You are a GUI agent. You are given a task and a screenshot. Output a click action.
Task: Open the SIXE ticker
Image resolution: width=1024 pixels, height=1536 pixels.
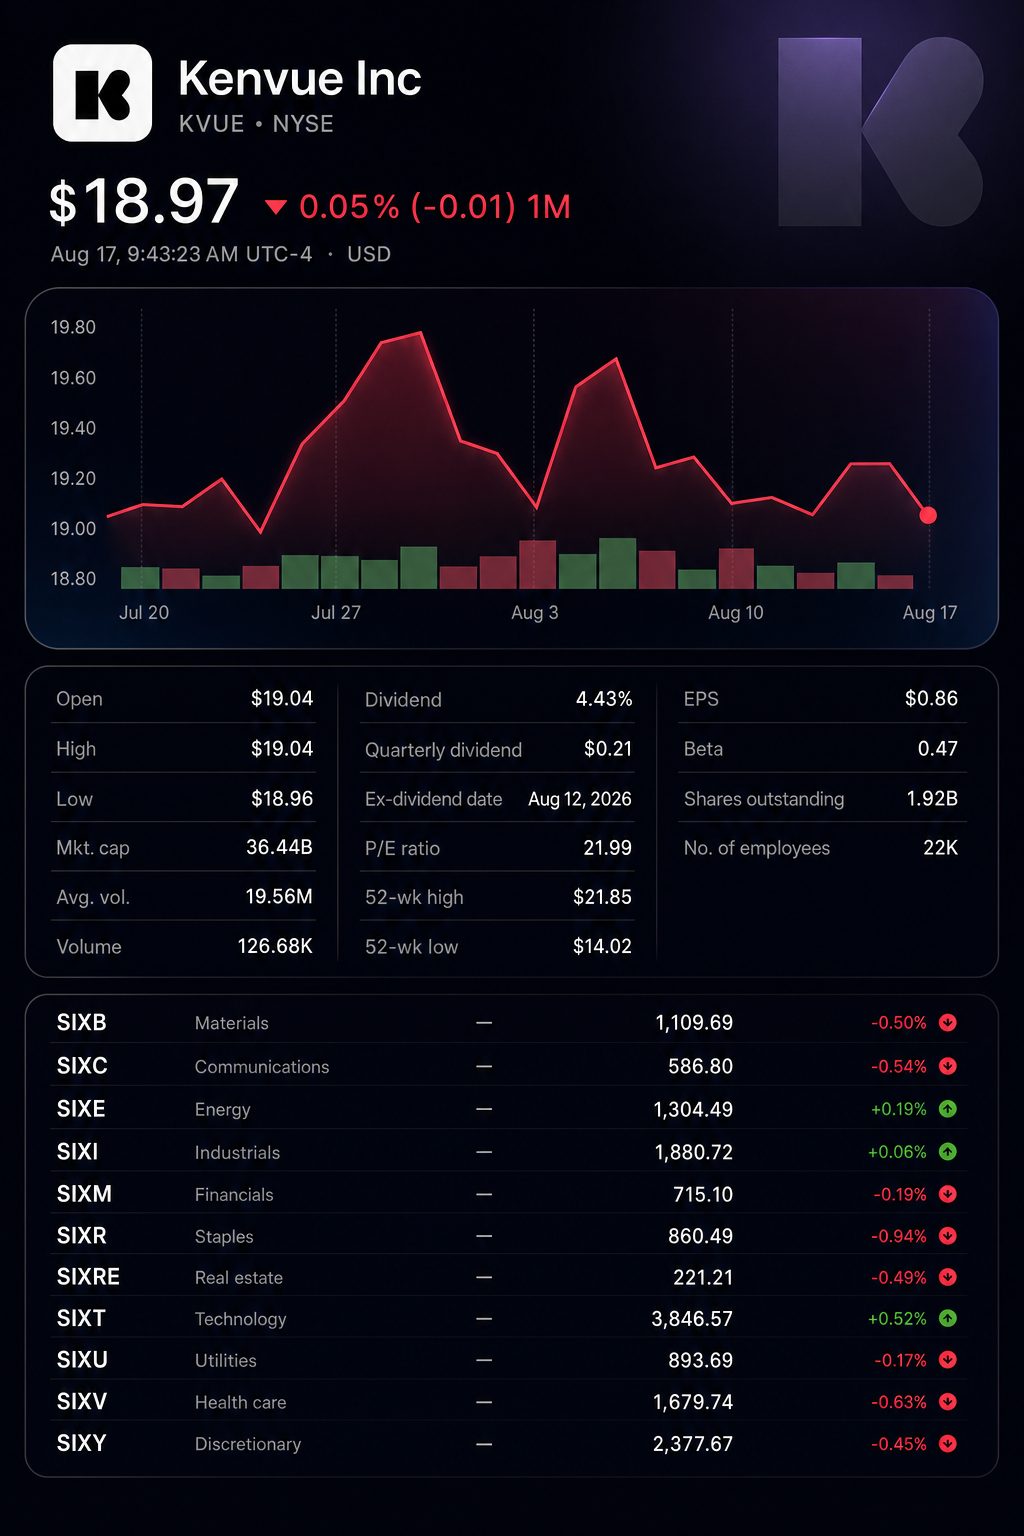[81, 1108]
